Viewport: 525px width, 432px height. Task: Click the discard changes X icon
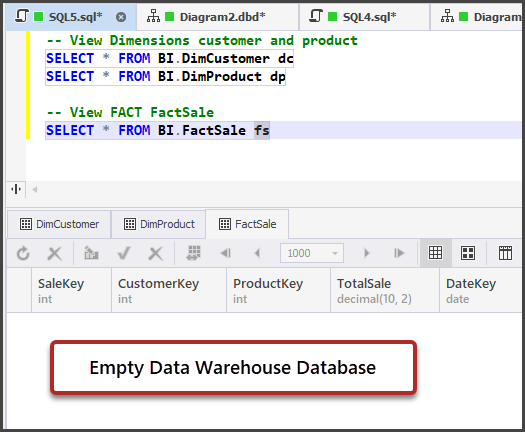click(156, 254)
